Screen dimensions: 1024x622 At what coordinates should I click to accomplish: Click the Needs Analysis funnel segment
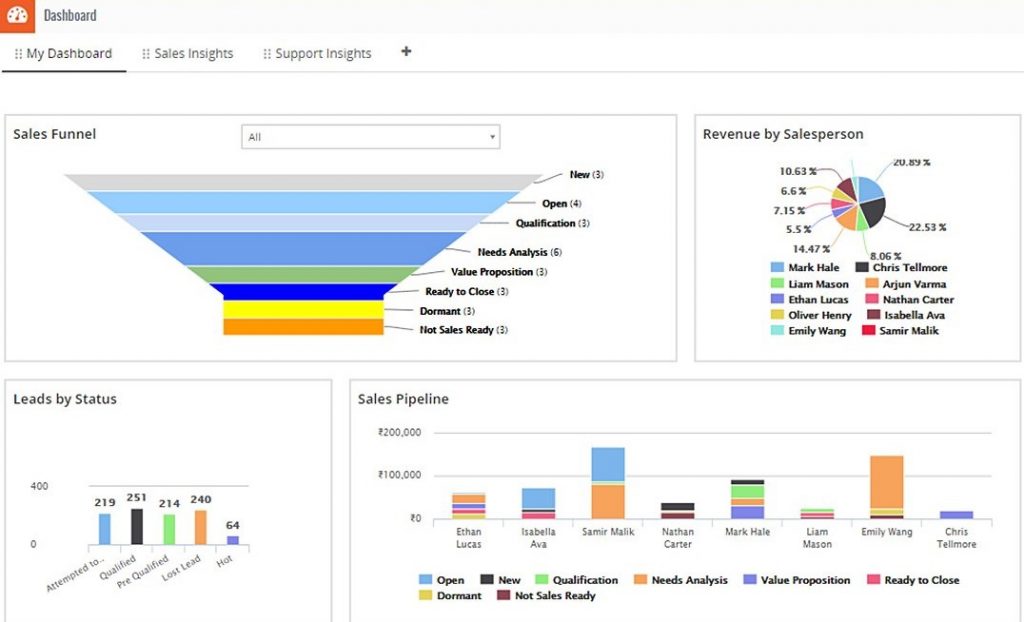click(x=301, y=248)
